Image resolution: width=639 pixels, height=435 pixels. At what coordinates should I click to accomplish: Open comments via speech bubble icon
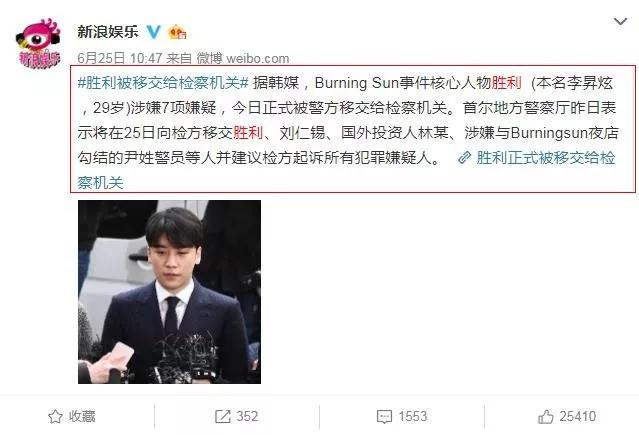point(384,417)
